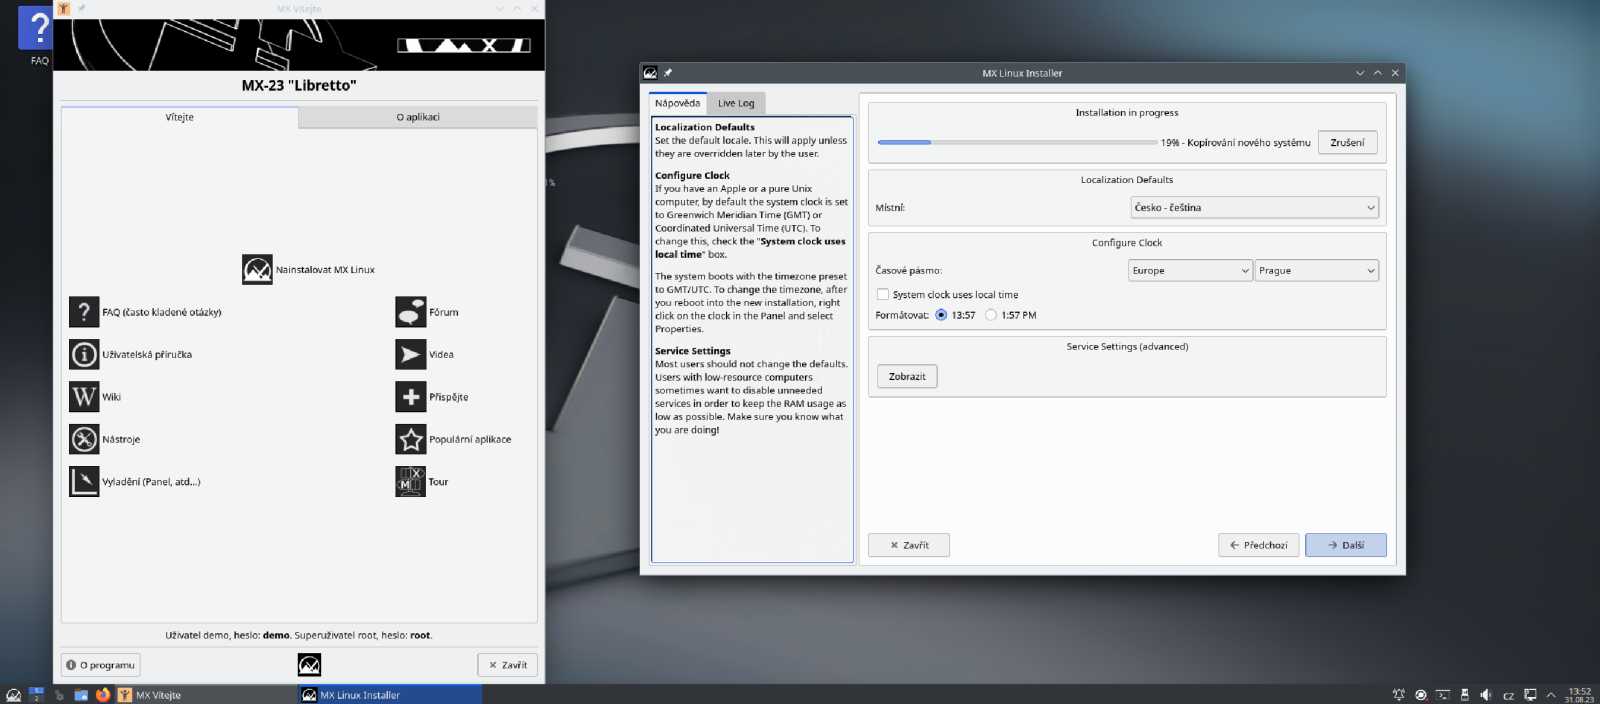The image size is (1600, 704).
Task: Open Vyladění (Panel, atd...) icon
Action: 84,481
